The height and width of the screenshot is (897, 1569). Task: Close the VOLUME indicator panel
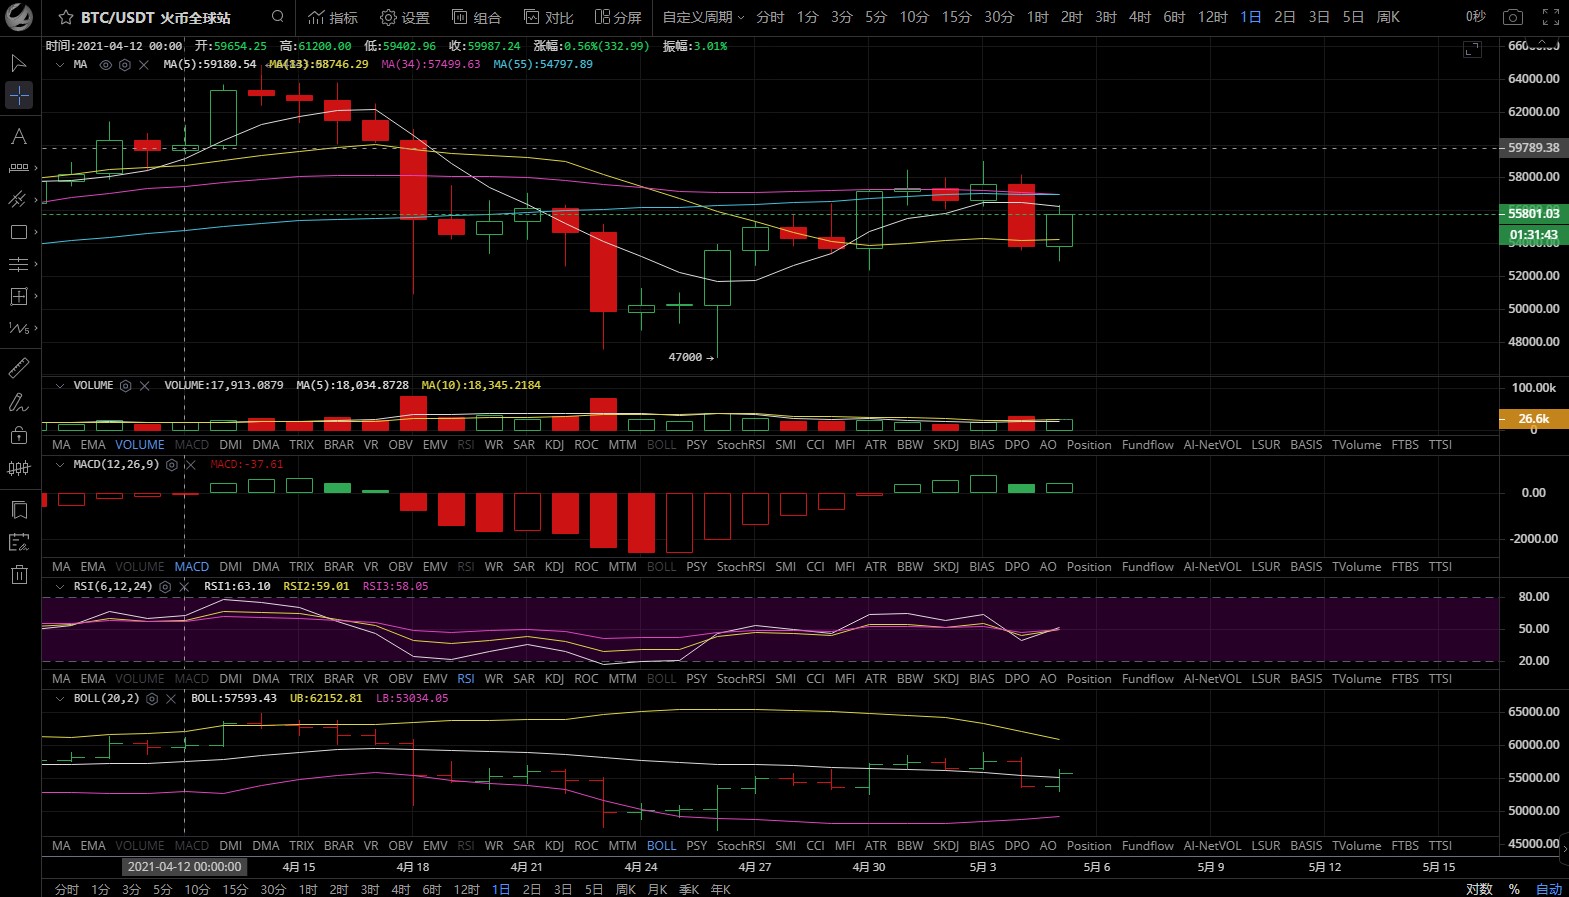(x=145, y=385)
